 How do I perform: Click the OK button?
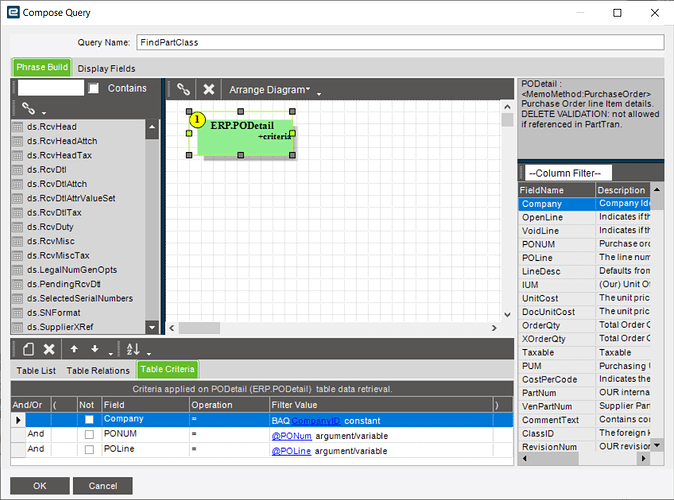point(40,486)
